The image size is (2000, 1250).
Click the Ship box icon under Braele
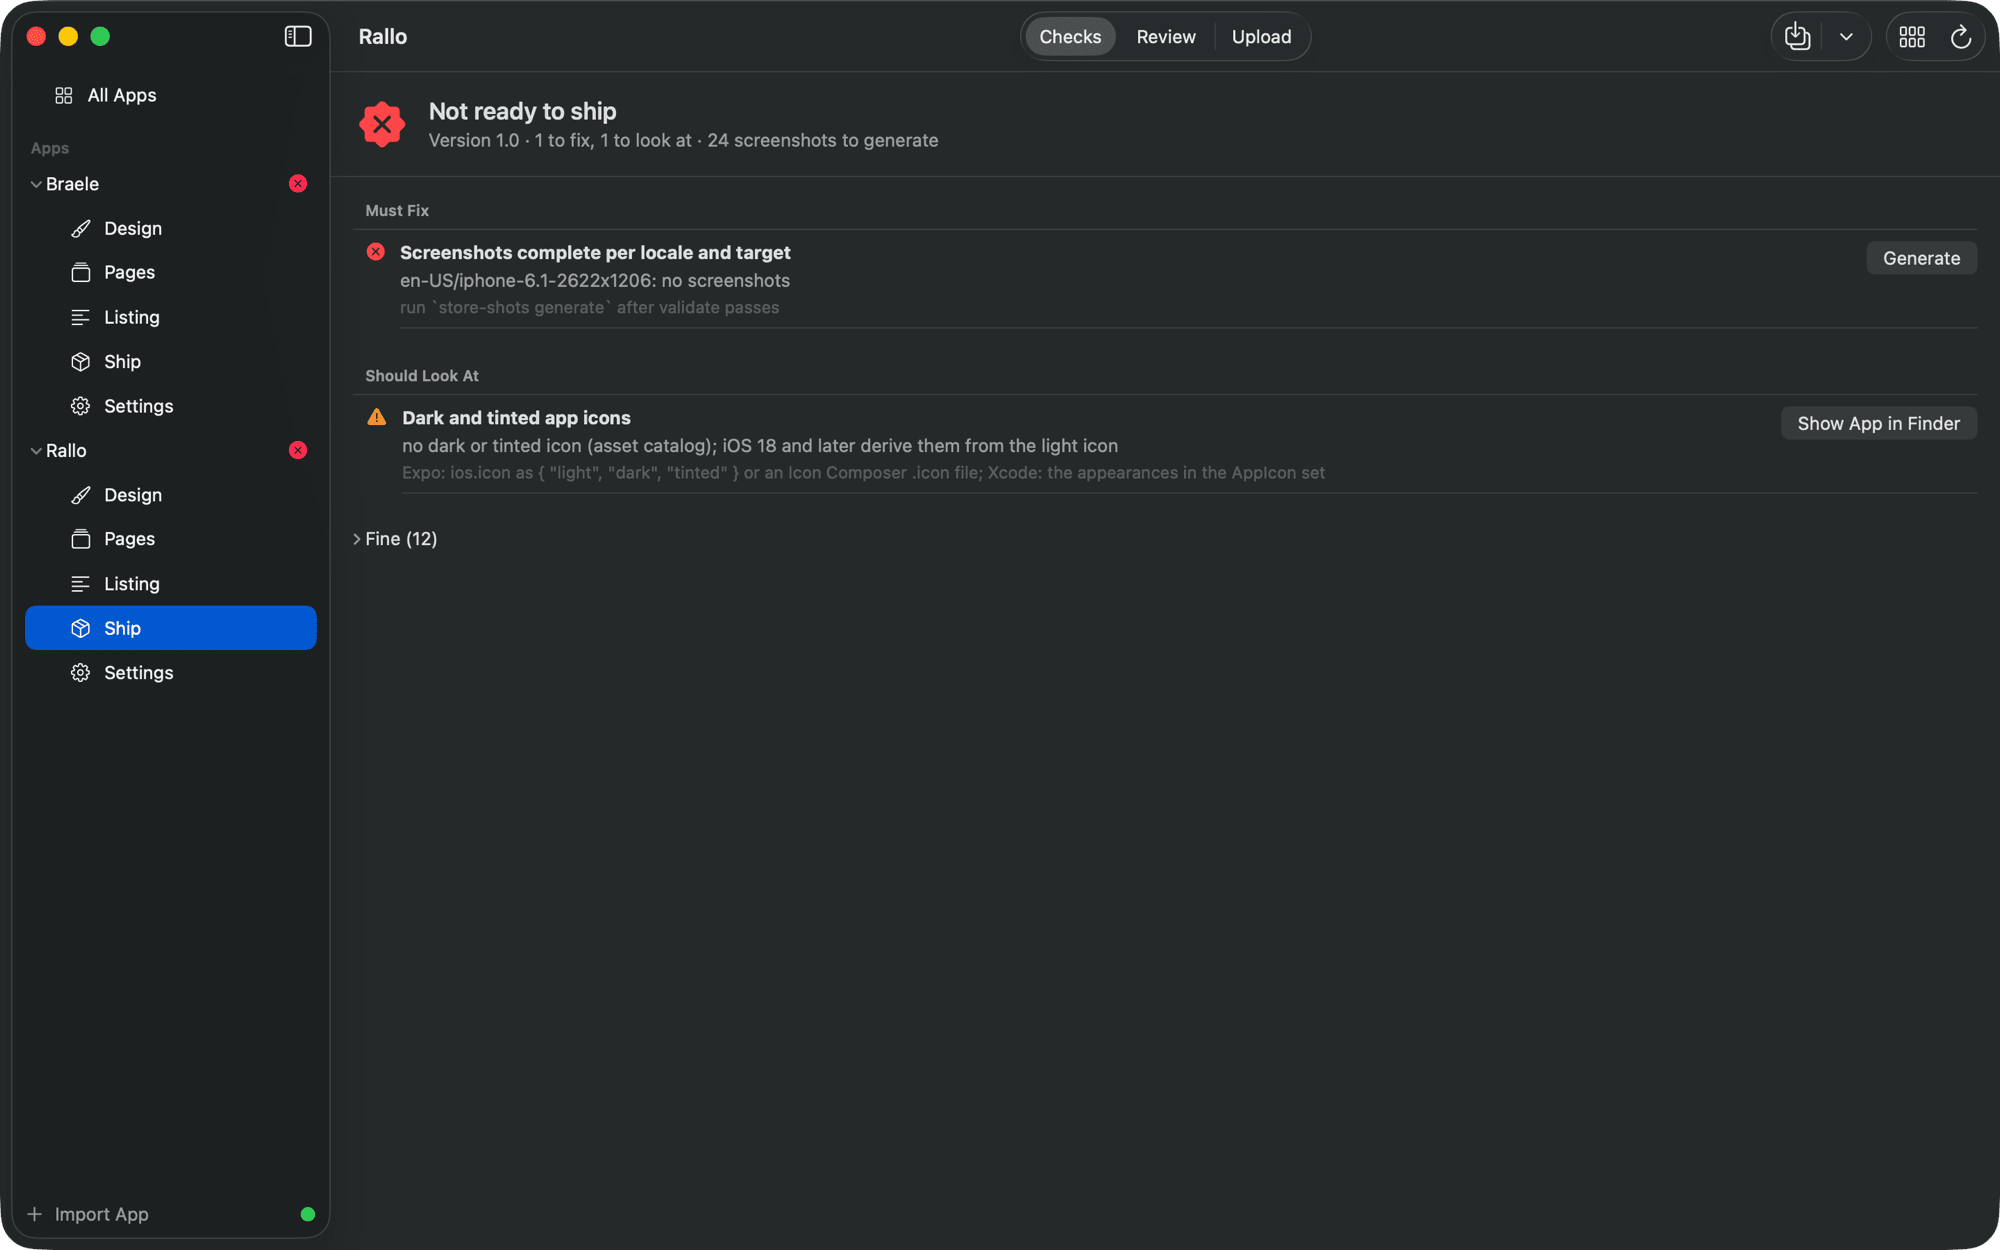click(x=81, y=361)
